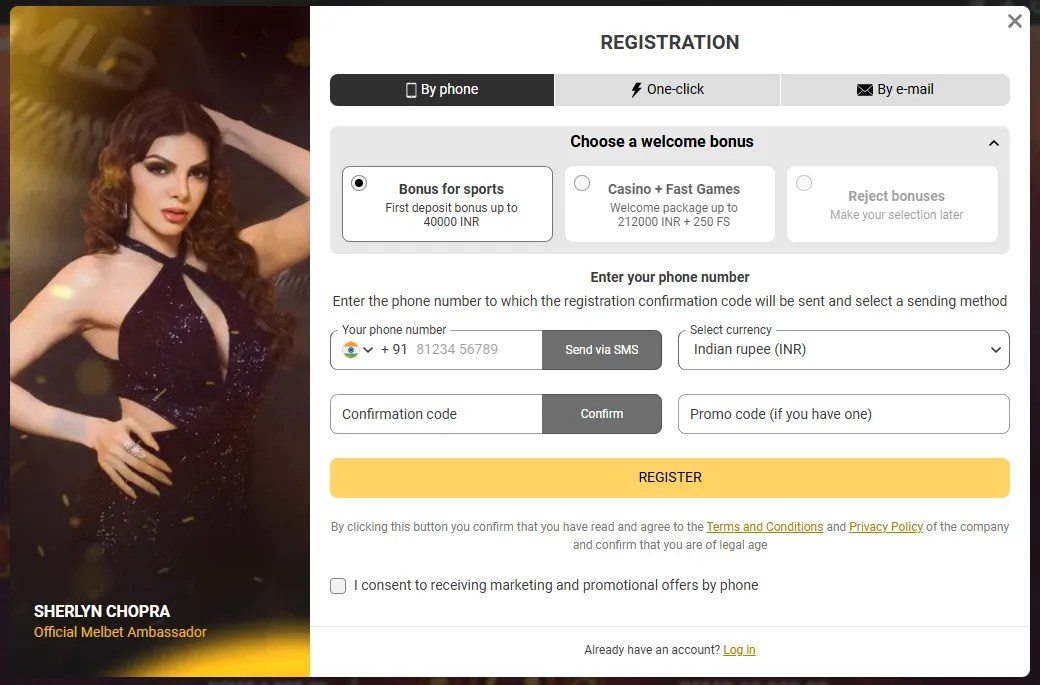
Task: Click the envelope icon for e-mail registration
Action: [865, 90]
